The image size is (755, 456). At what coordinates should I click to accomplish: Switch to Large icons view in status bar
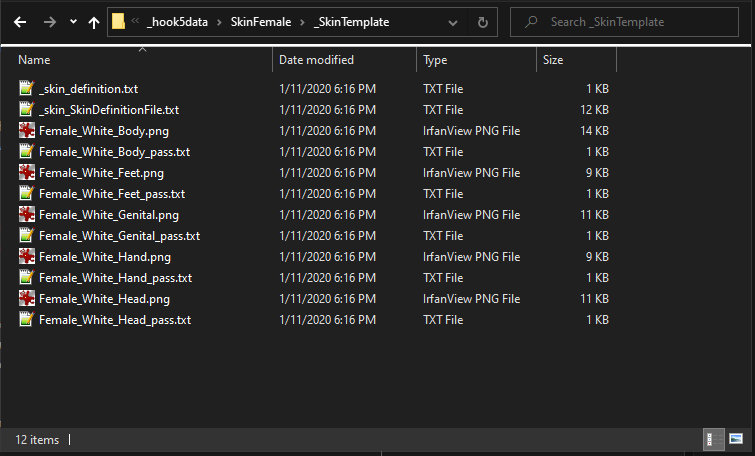[736, 439]
